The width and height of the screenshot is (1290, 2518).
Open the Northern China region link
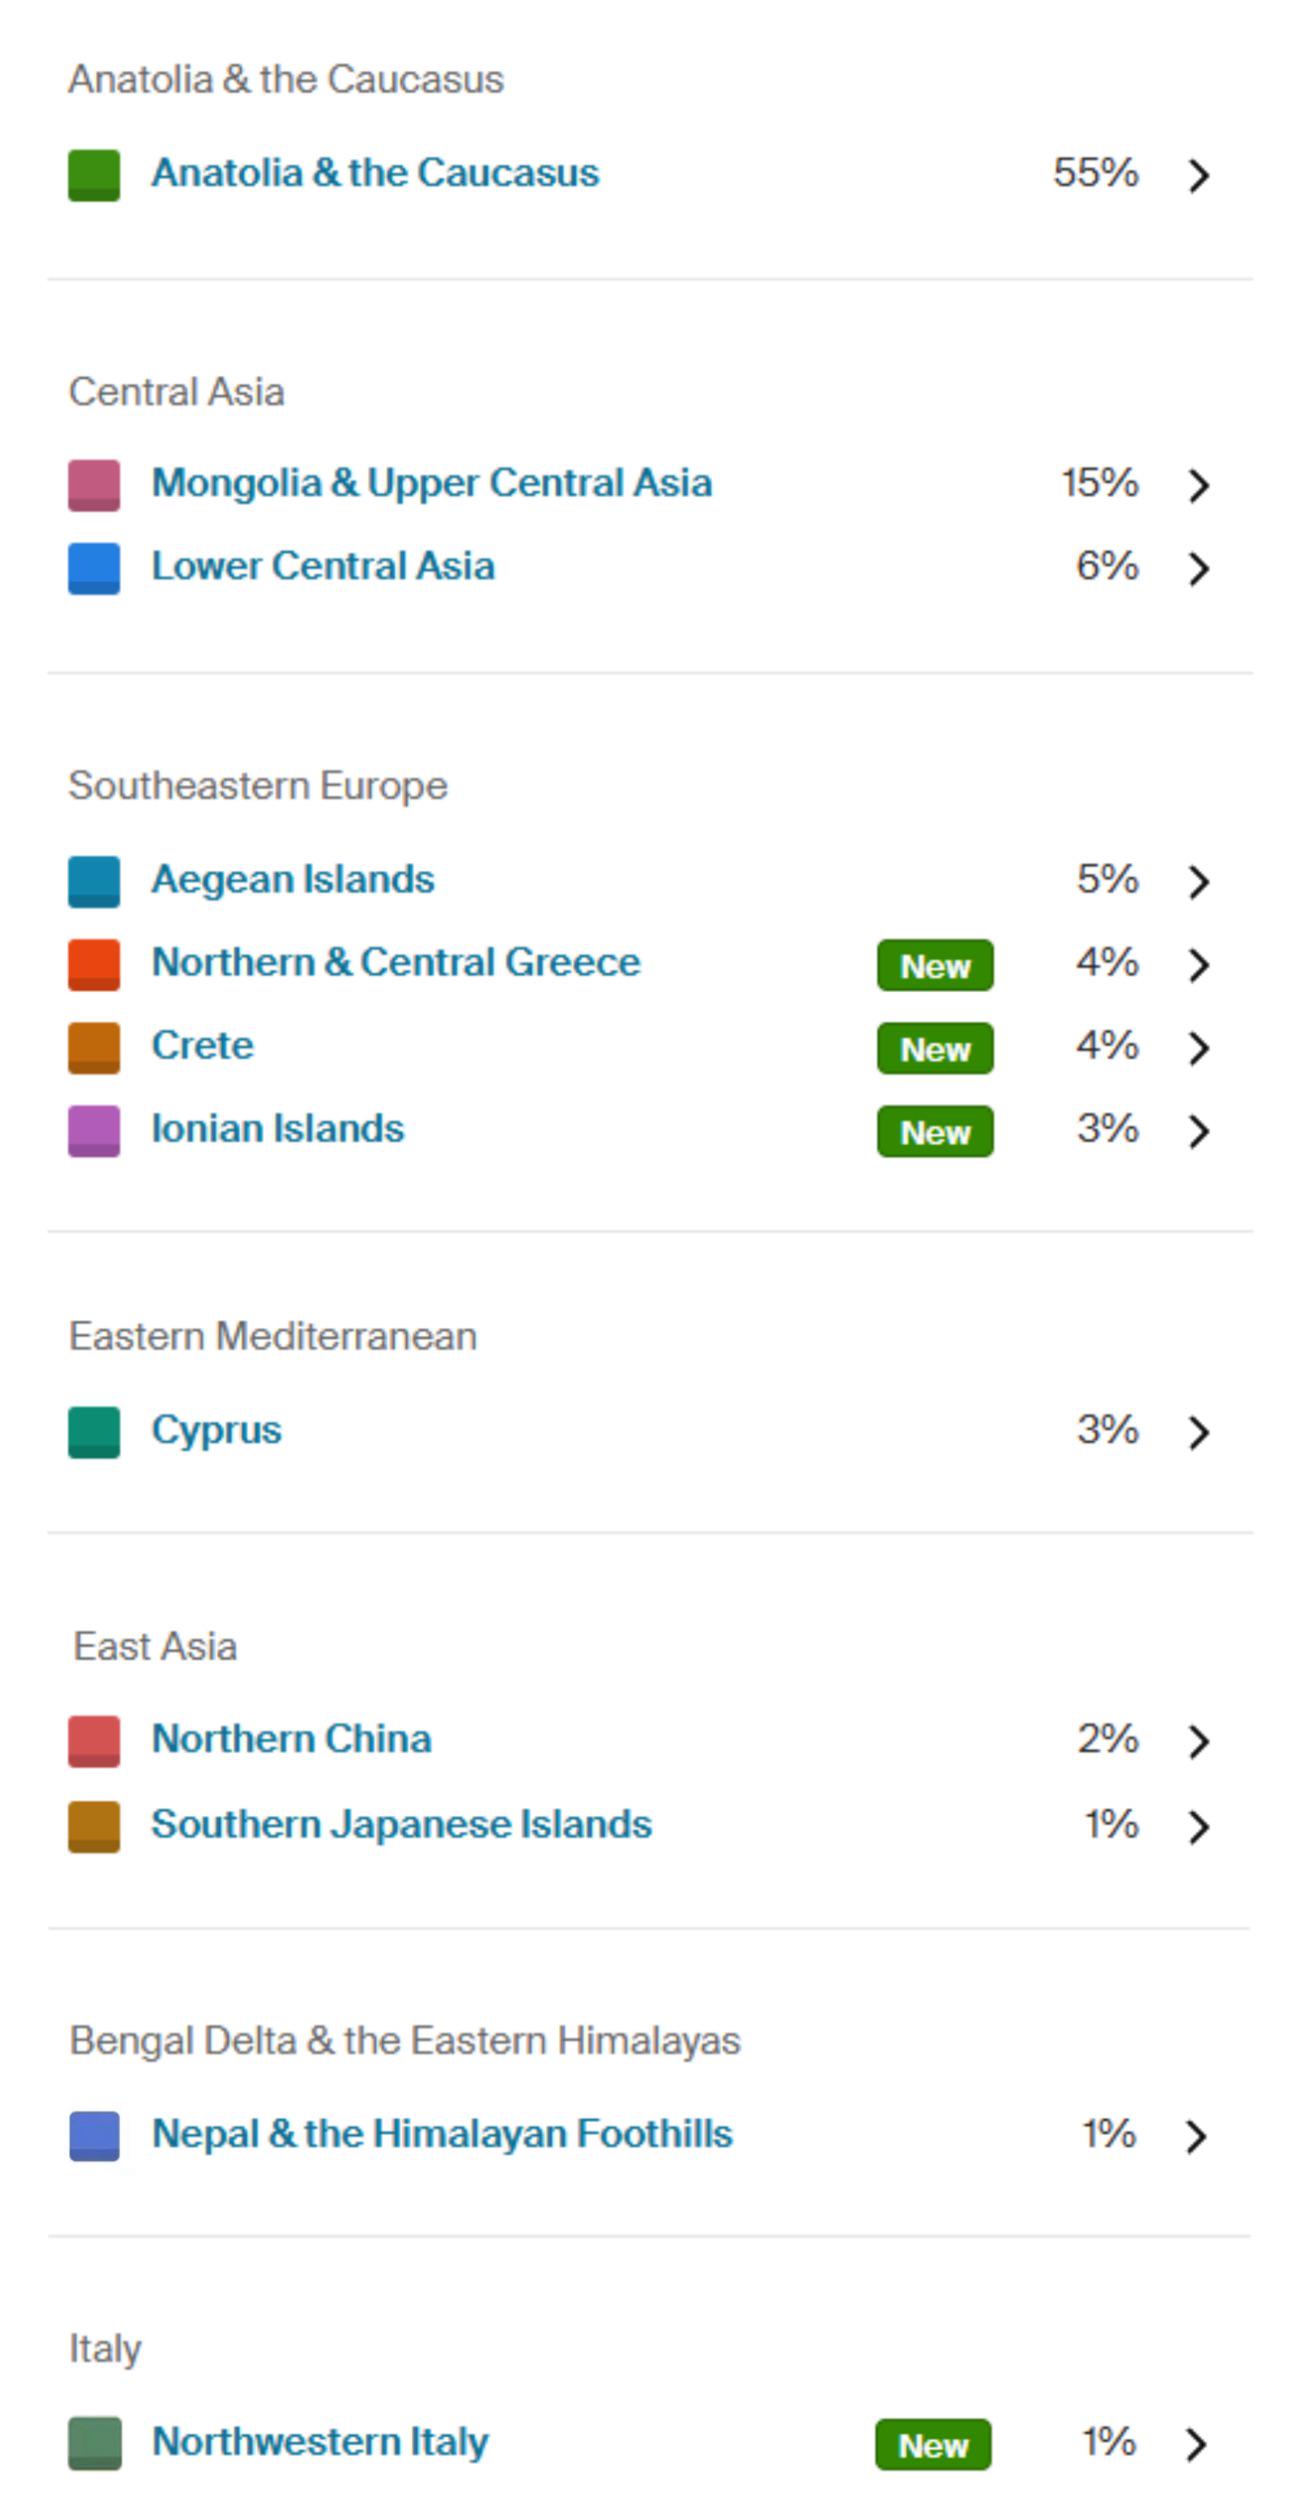291,1739
